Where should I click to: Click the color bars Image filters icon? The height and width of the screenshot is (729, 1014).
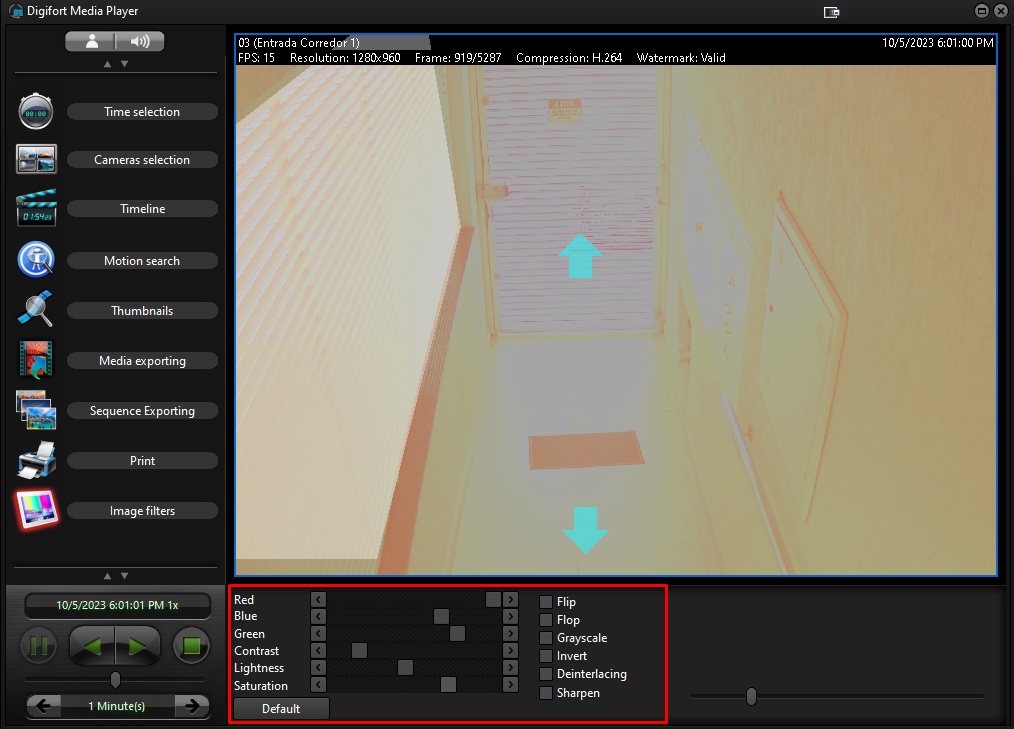(x=37, y=510)
